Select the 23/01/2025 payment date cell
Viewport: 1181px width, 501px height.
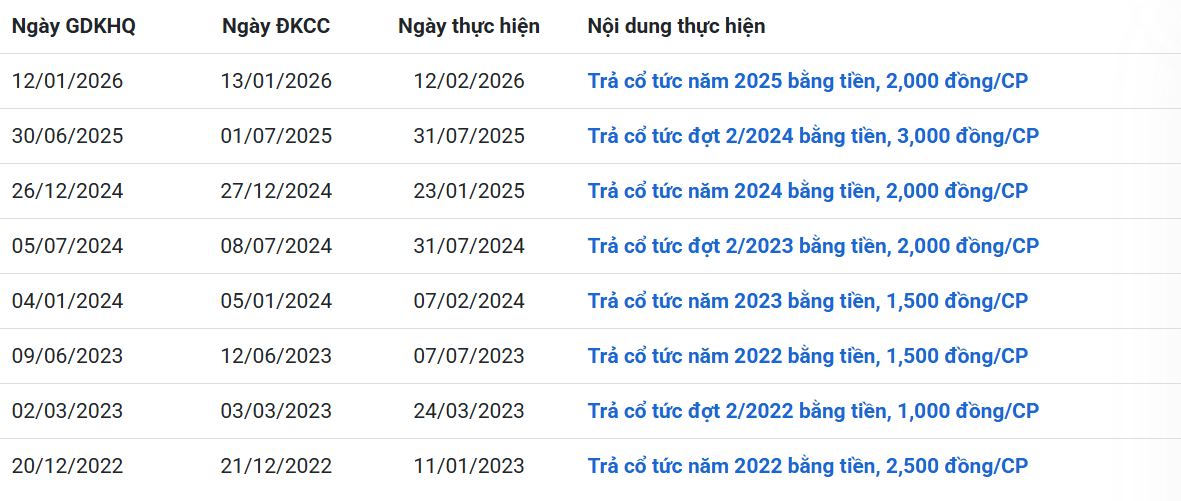[x=469, y=191]
